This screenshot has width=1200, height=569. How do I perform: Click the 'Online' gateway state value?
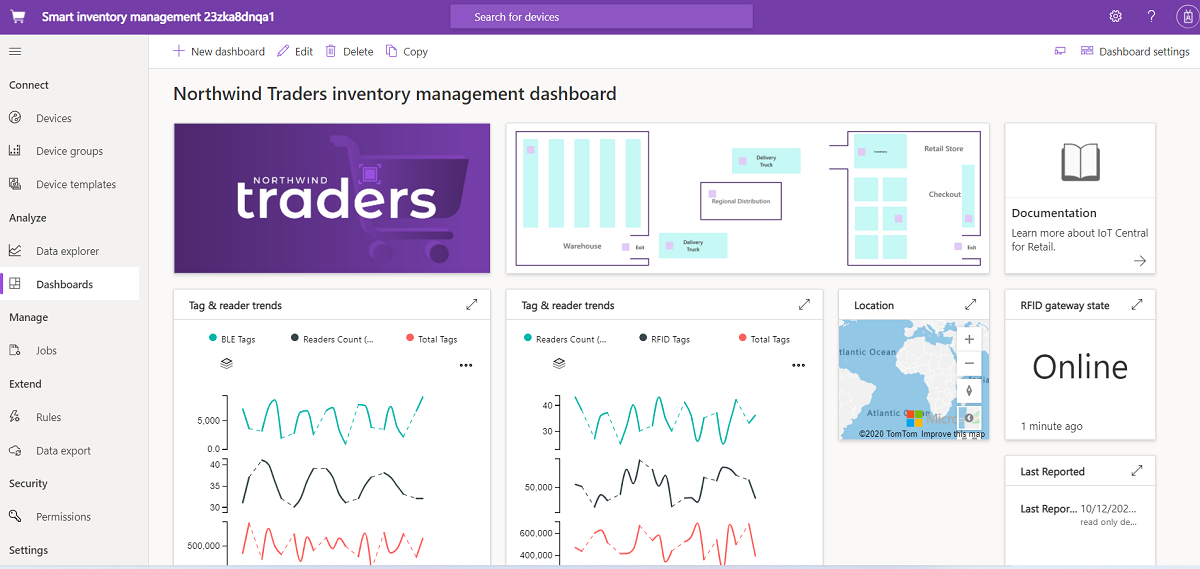click(x=1080, y=367)
